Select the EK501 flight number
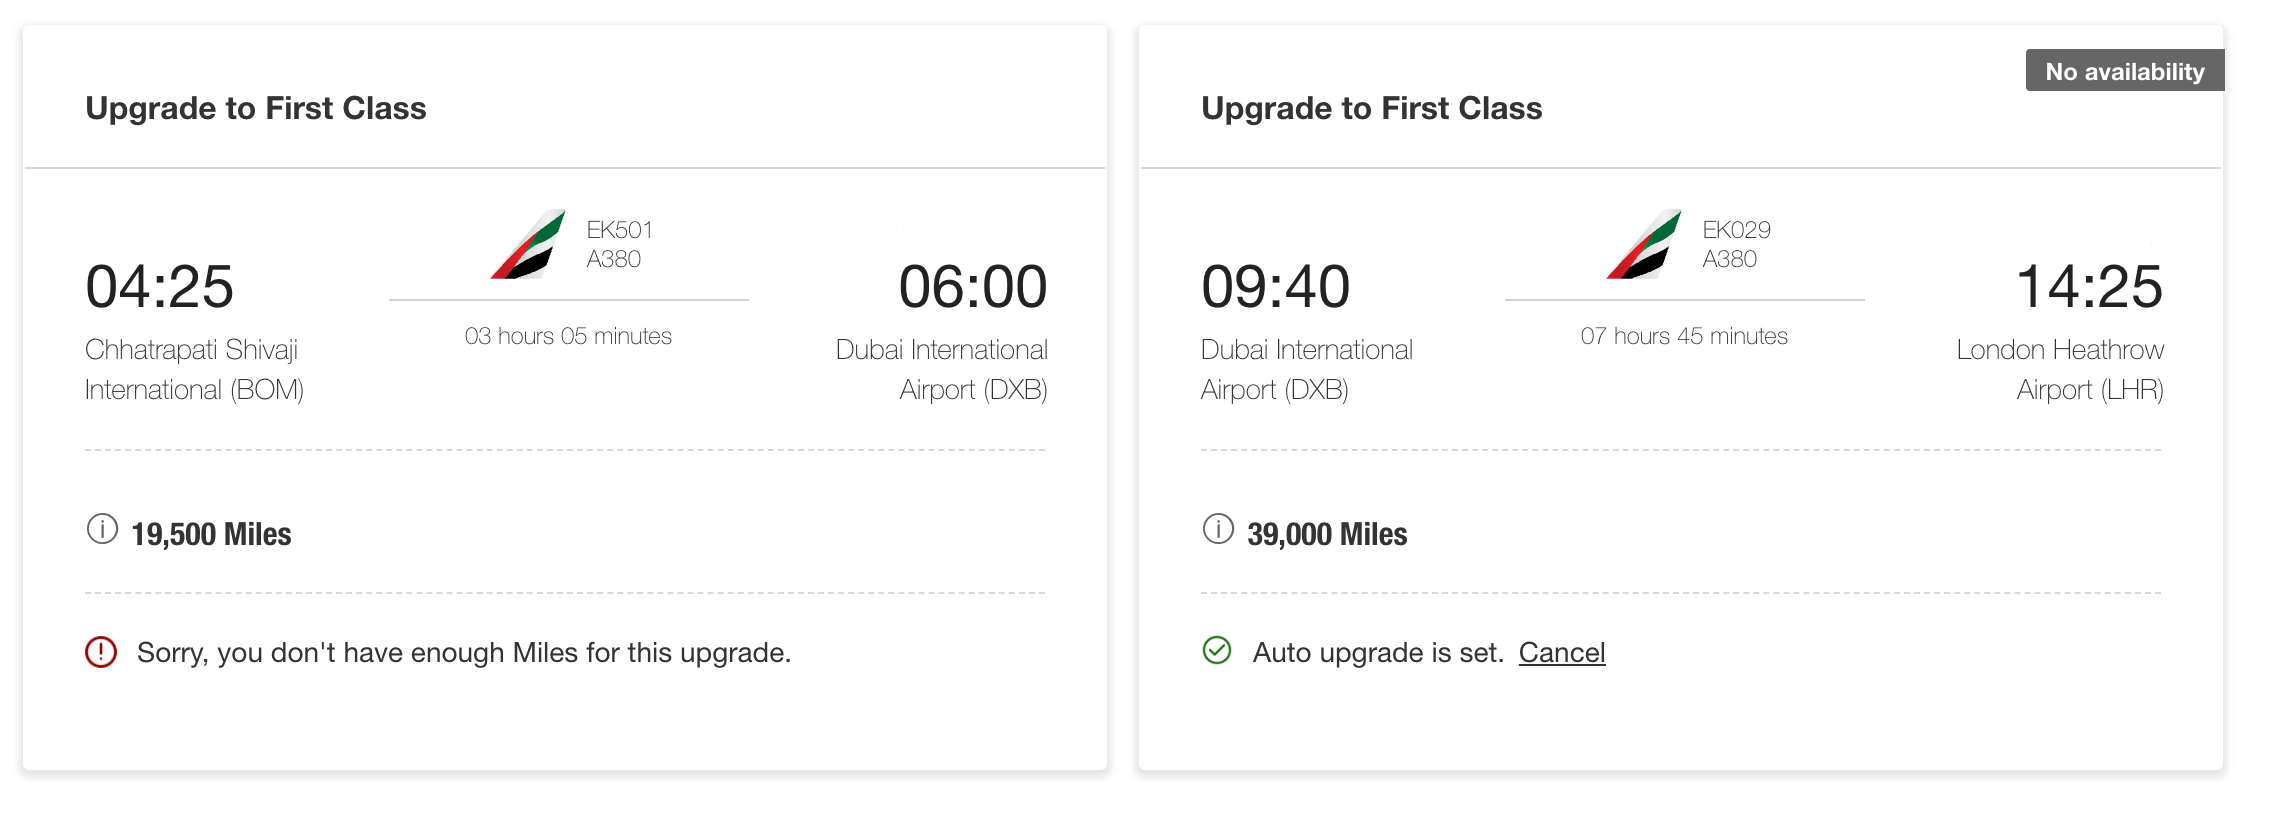This screenshot has height=836, width=2282. [619, 230]
